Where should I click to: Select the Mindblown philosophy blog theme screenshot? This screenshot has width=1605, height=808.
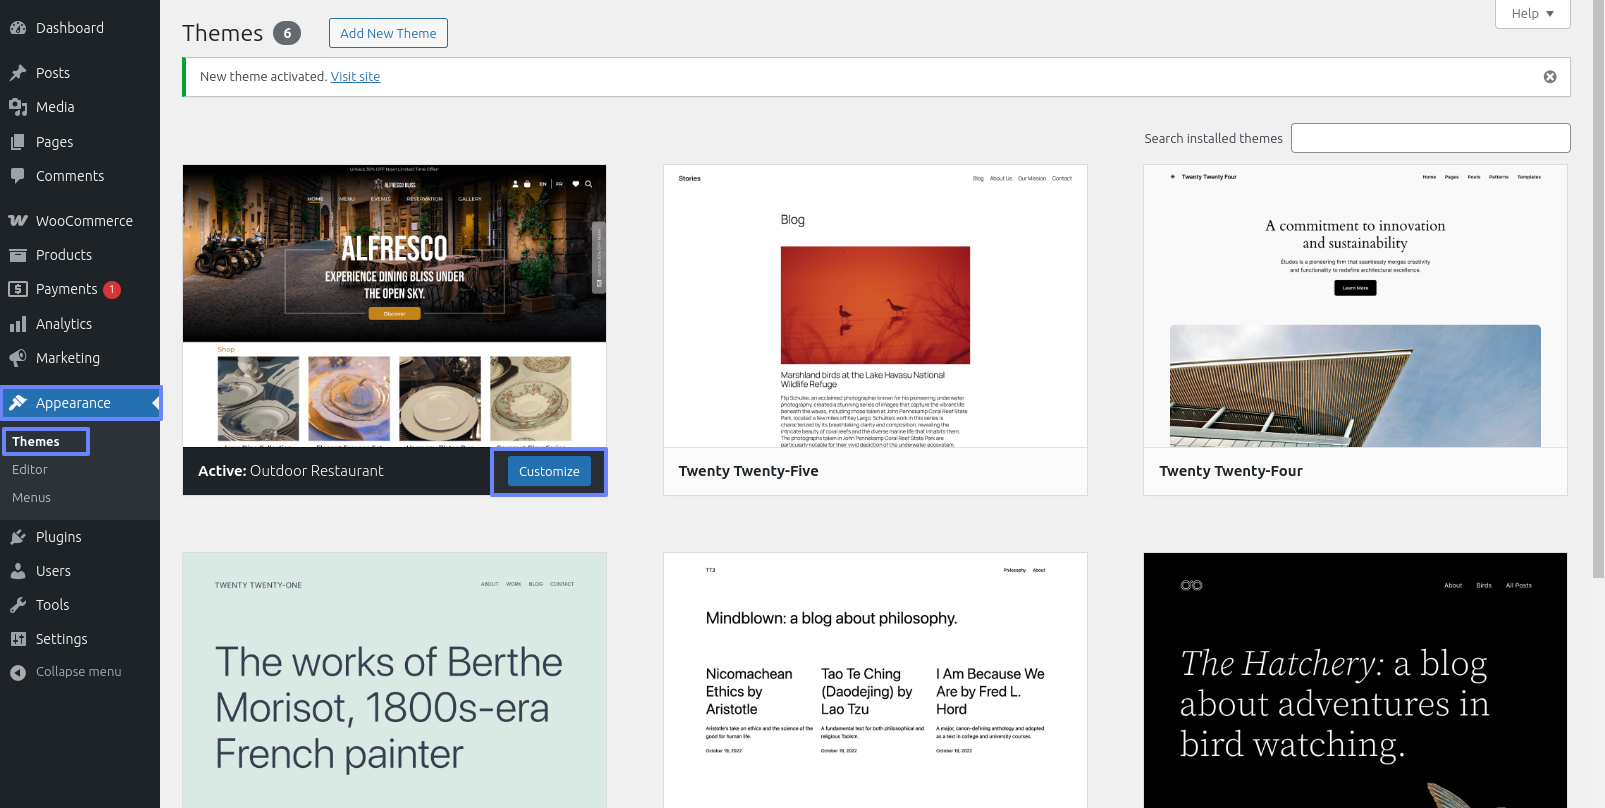coord(875,680)
